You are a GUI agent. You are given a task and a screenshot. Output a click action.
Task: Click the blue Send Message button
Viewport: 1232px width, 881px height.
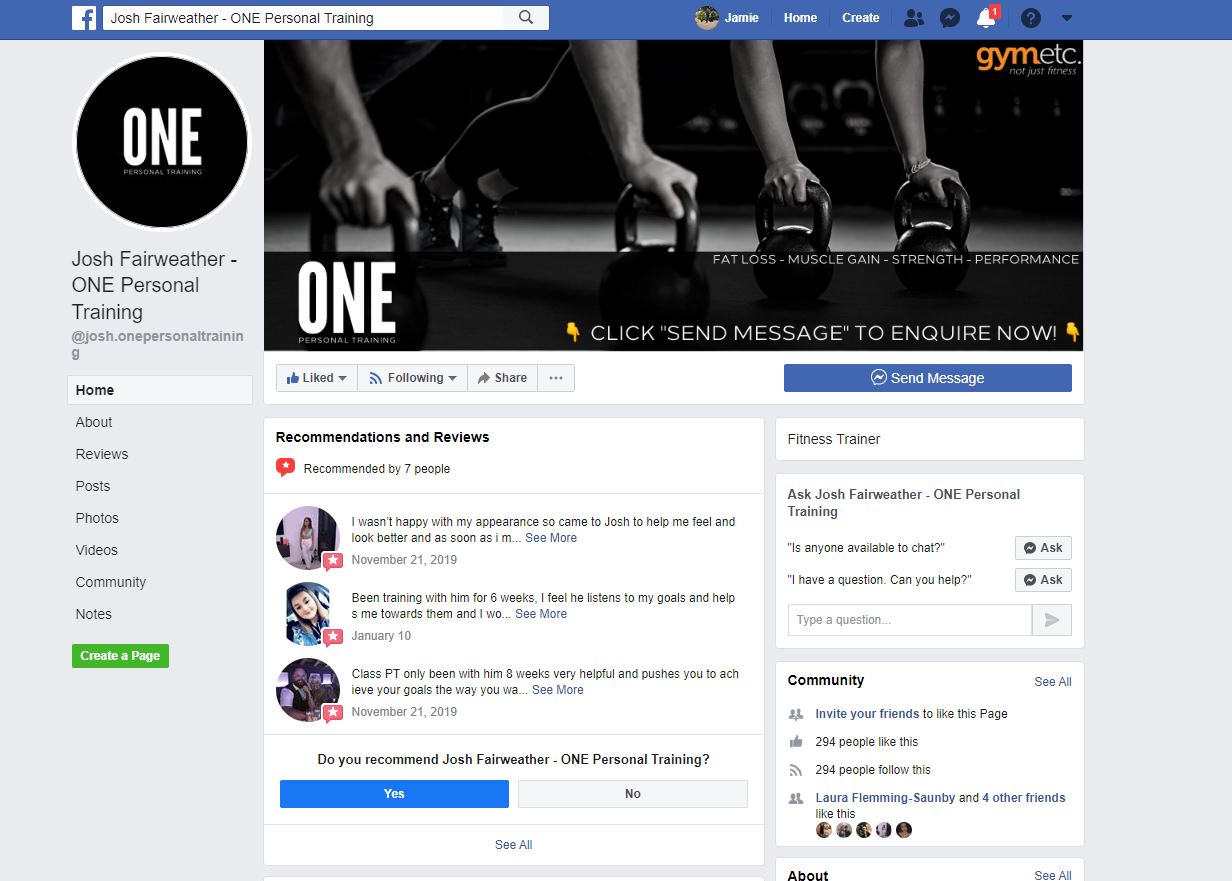(927, 378)
